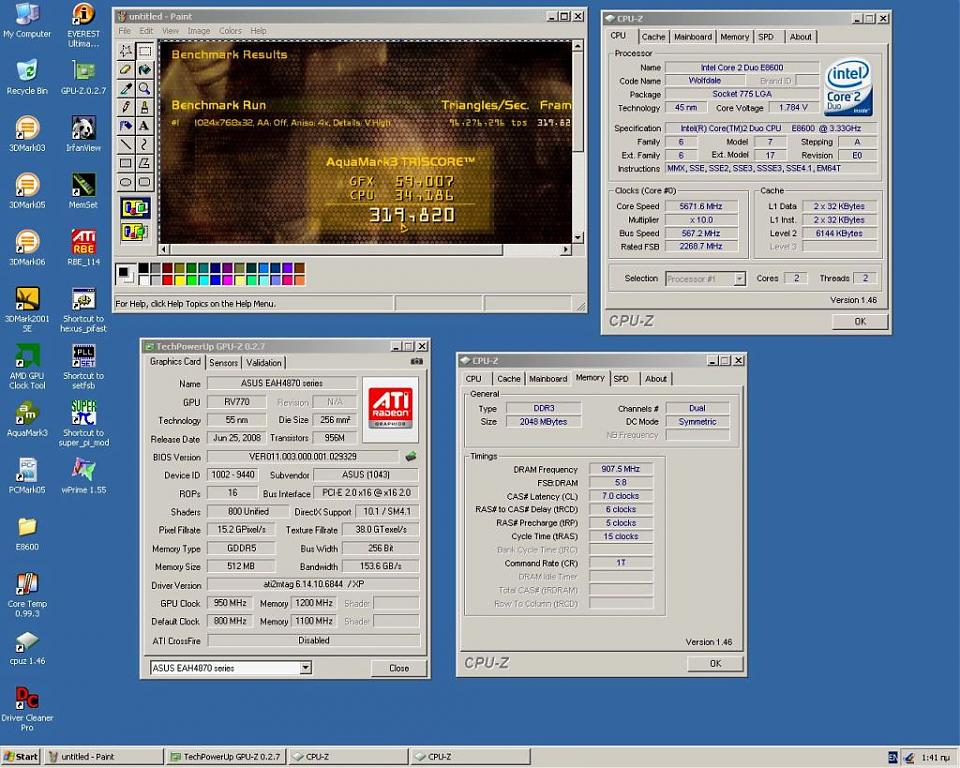Choose the lower transparent selection option in Paint

coord(135,232)
